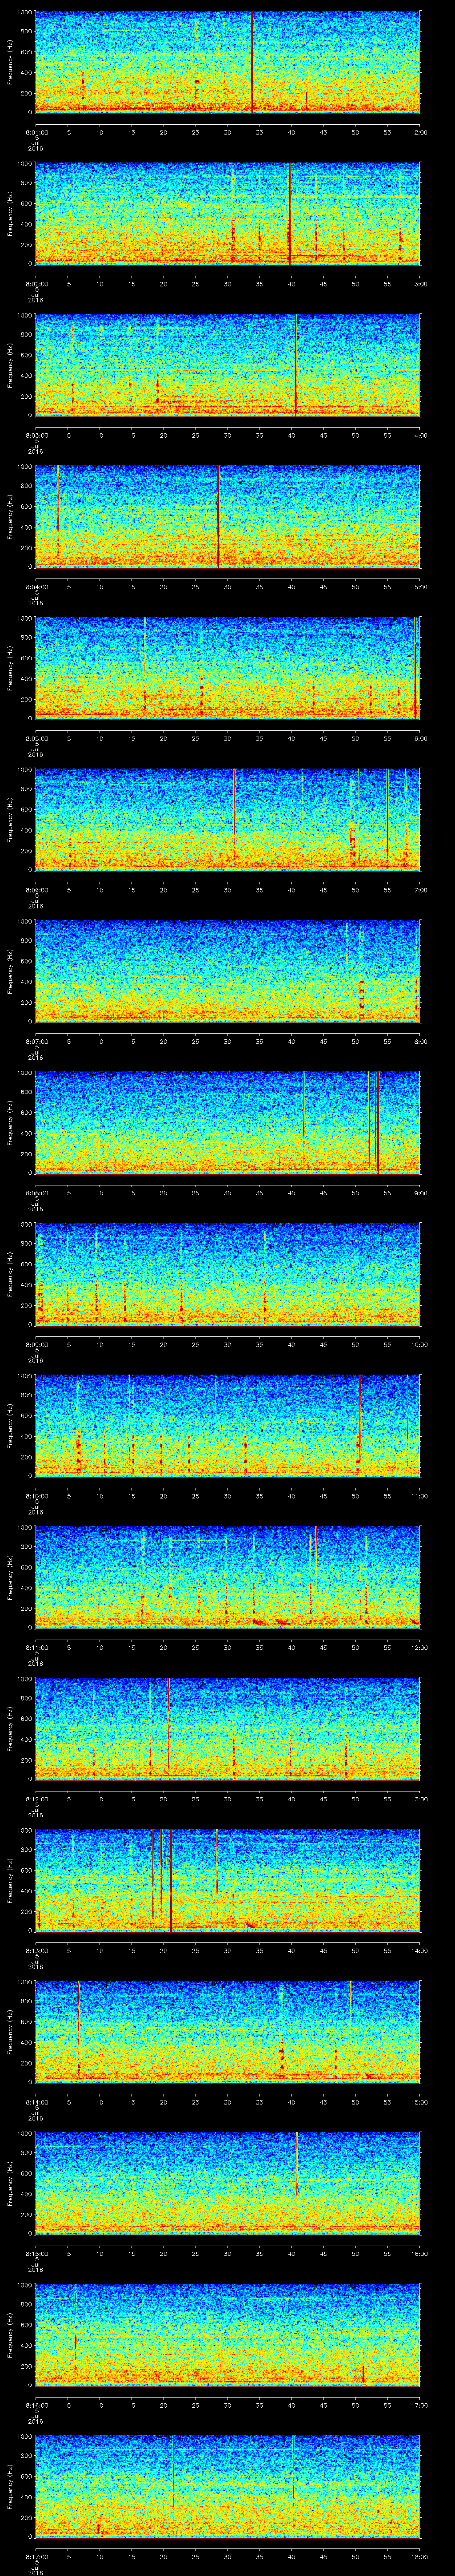Screen dimensions: 455x2576
Task: Select the '8:01:00' time axis label
Action: tap(36, 131)
